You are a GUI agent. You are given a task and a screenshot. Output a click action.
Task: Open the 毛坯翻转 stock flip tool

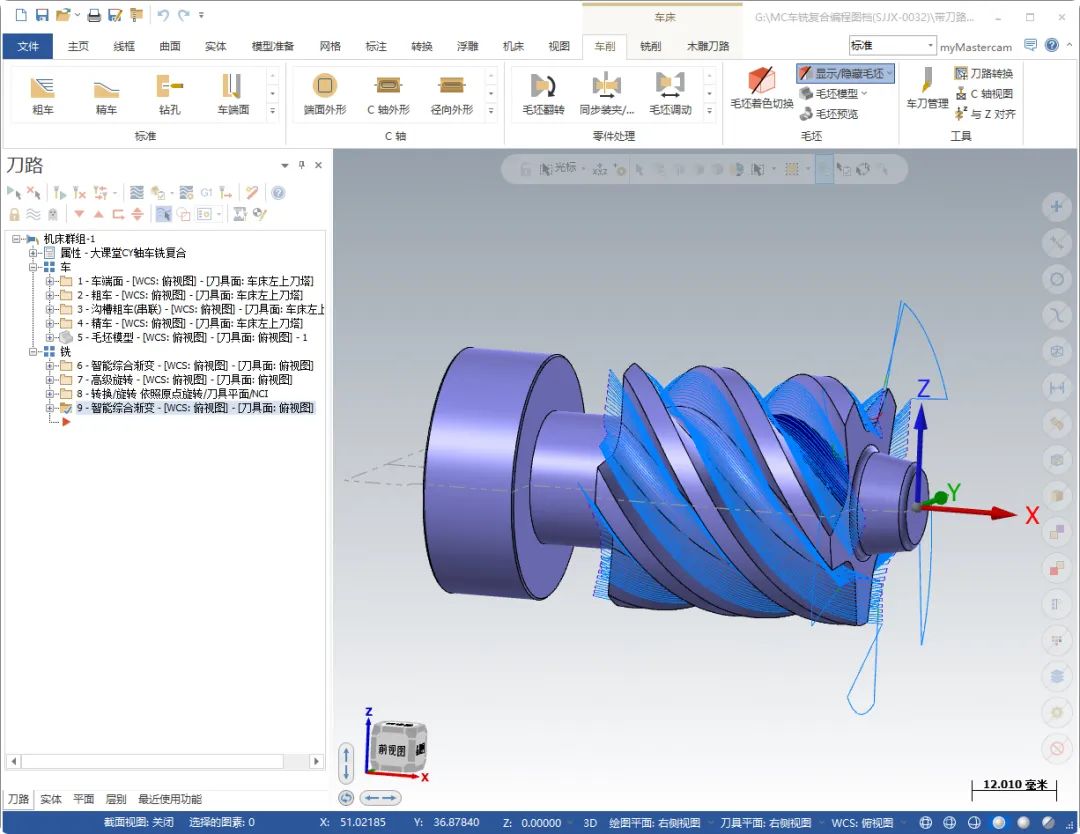(543, 93)
